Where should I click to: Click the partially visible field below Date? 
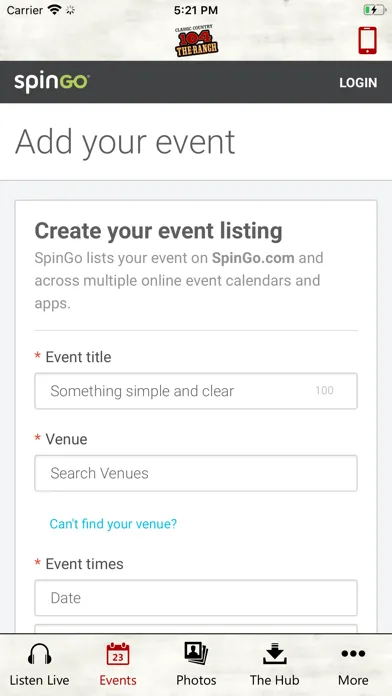click(x=196, y=629)
